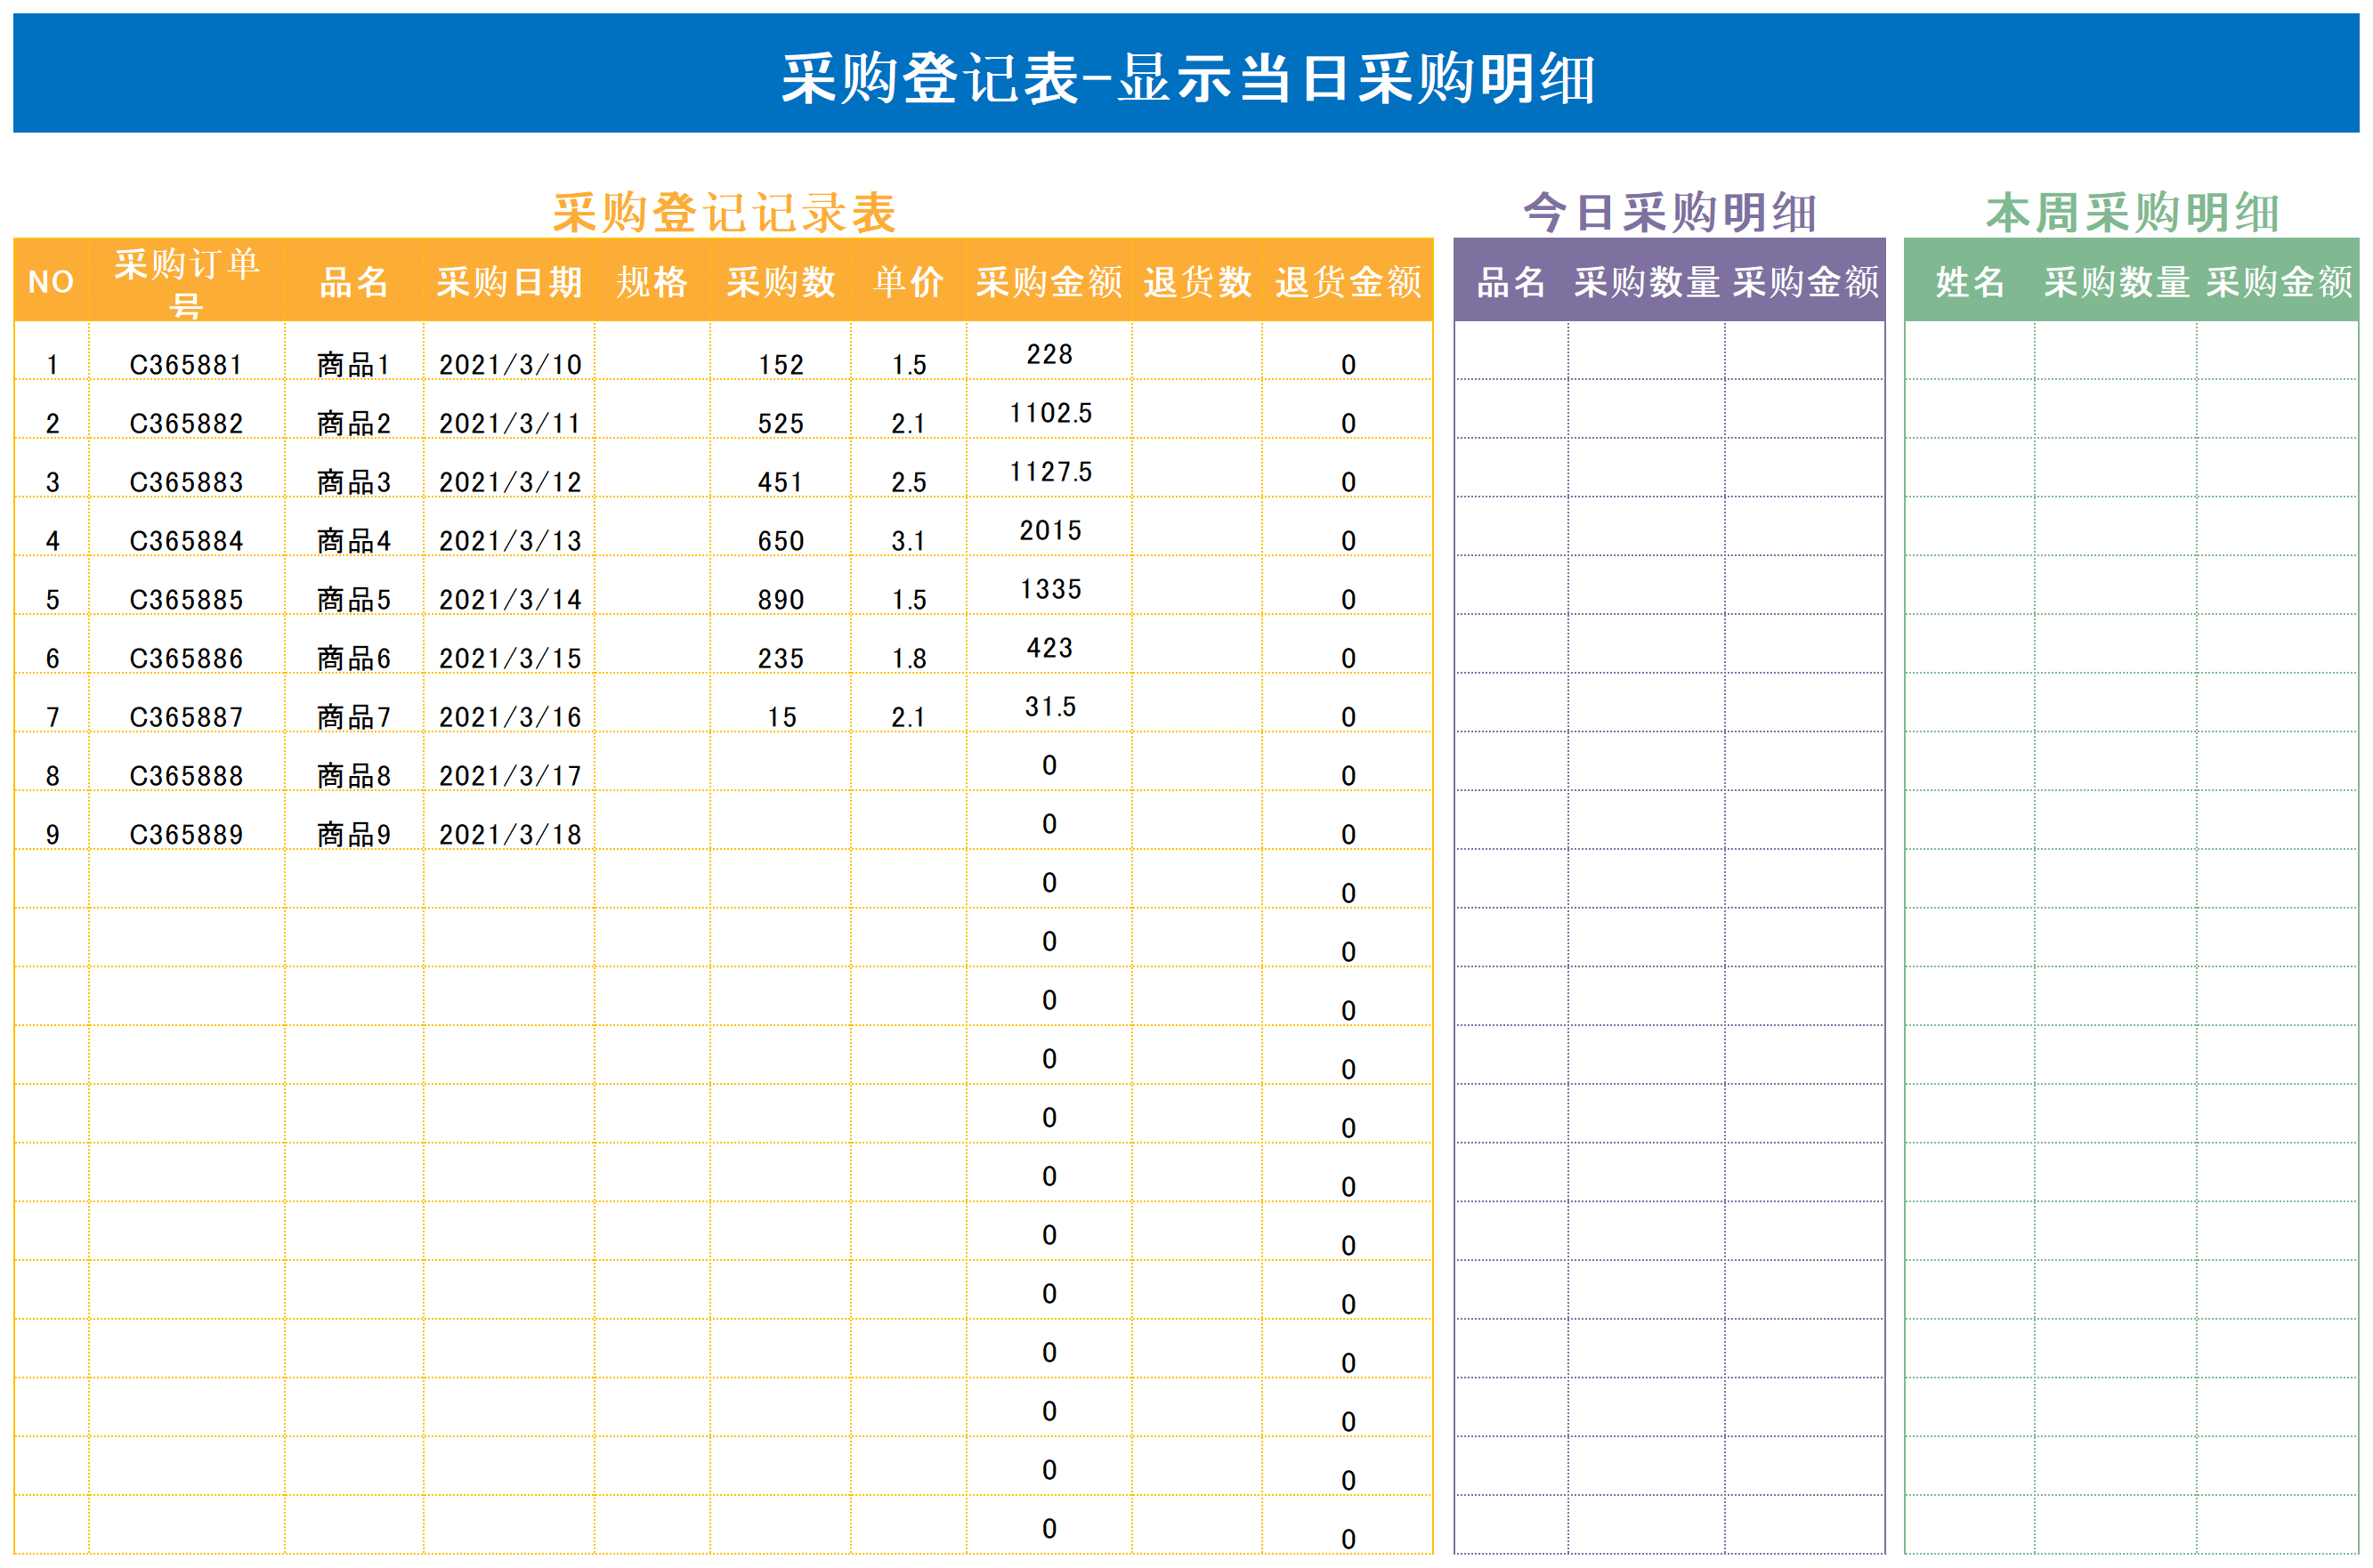Click the title 采购登记表-显示当日采购明细

coord(1187,78)
